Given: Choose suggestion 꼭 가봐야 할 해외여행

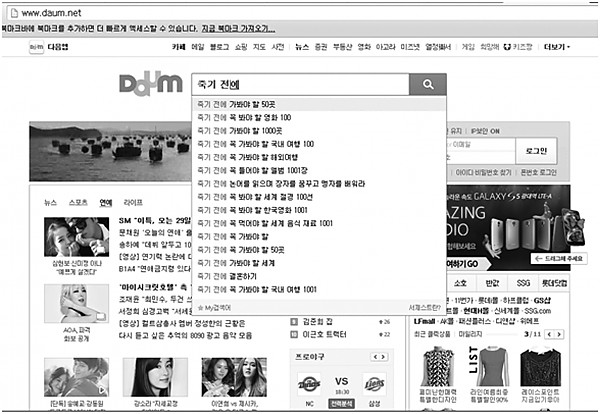Looking at the screenshot, I should pos(319,157).
